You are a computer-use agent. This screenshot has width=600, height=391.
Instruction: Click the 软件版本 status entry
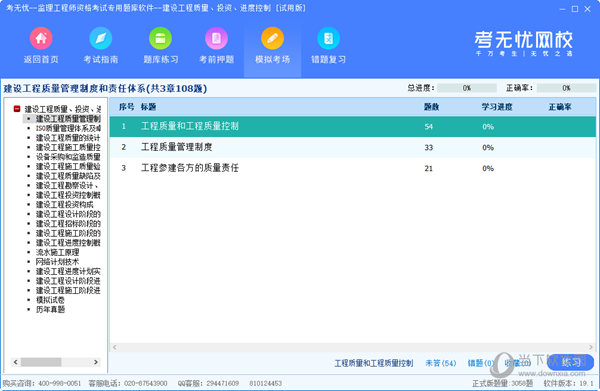pyautogui.click(x=569, y=383)
